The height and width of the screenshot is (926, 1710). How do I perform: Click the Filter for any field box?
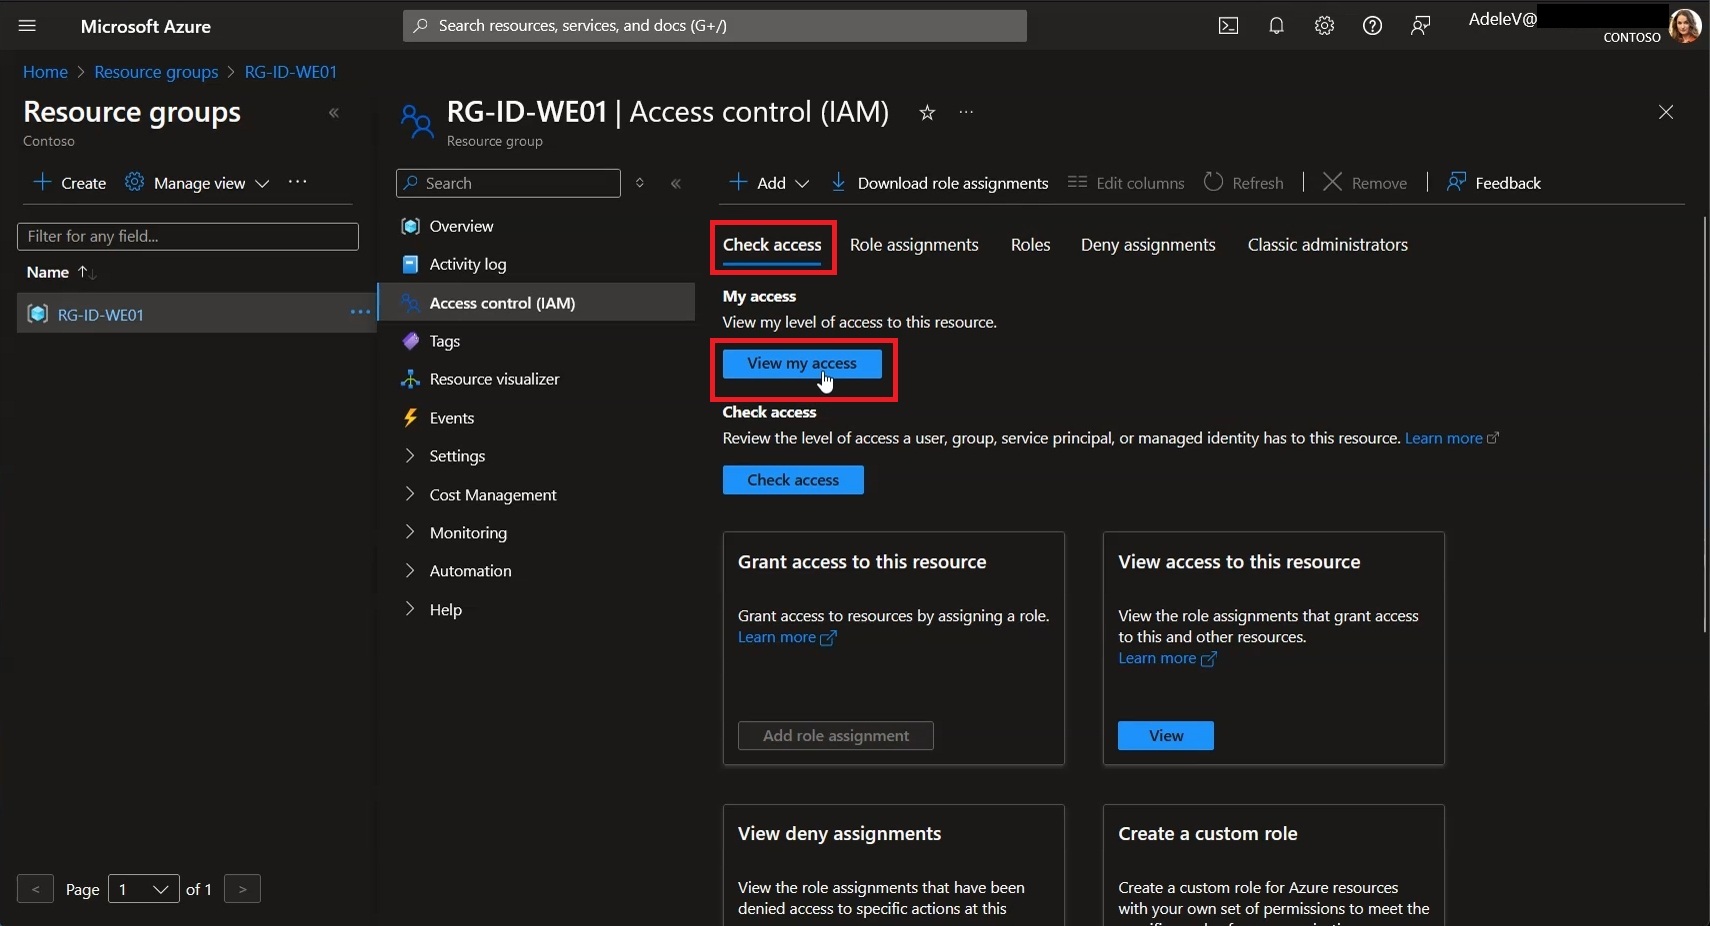click(188, 236)
